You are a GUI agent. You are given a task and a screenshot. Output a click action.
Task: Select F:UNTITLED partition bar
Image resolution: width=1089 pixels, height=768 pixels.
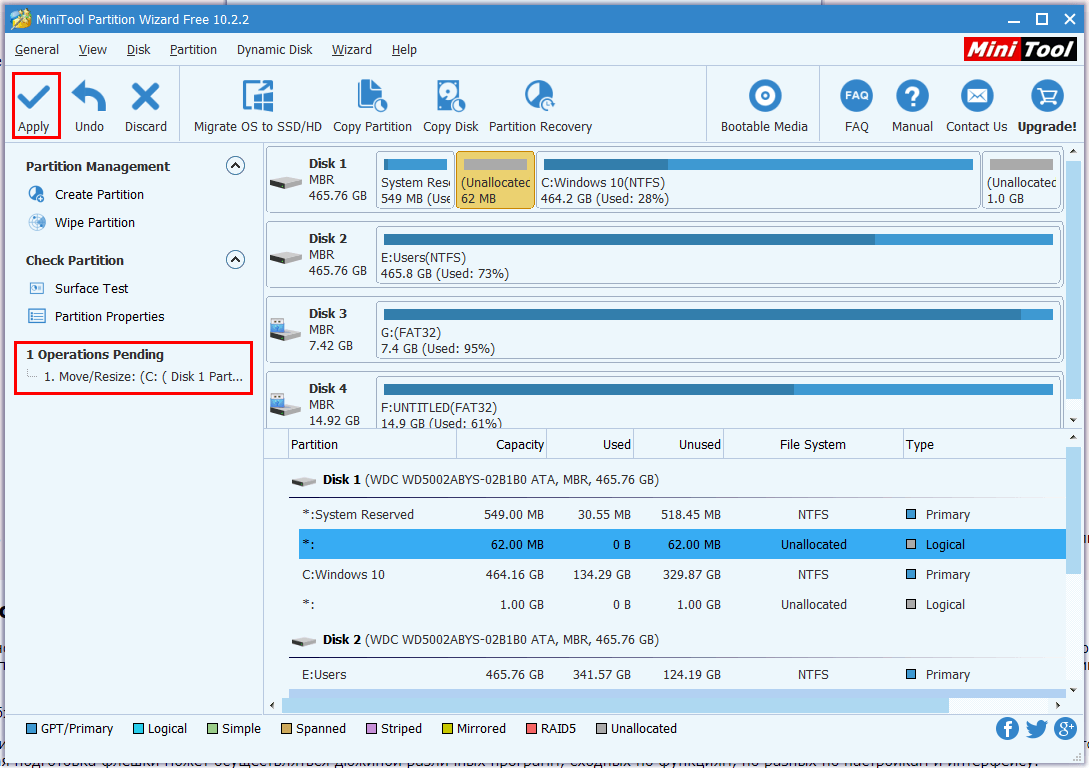pyautogui.click(x=718, y=403)
